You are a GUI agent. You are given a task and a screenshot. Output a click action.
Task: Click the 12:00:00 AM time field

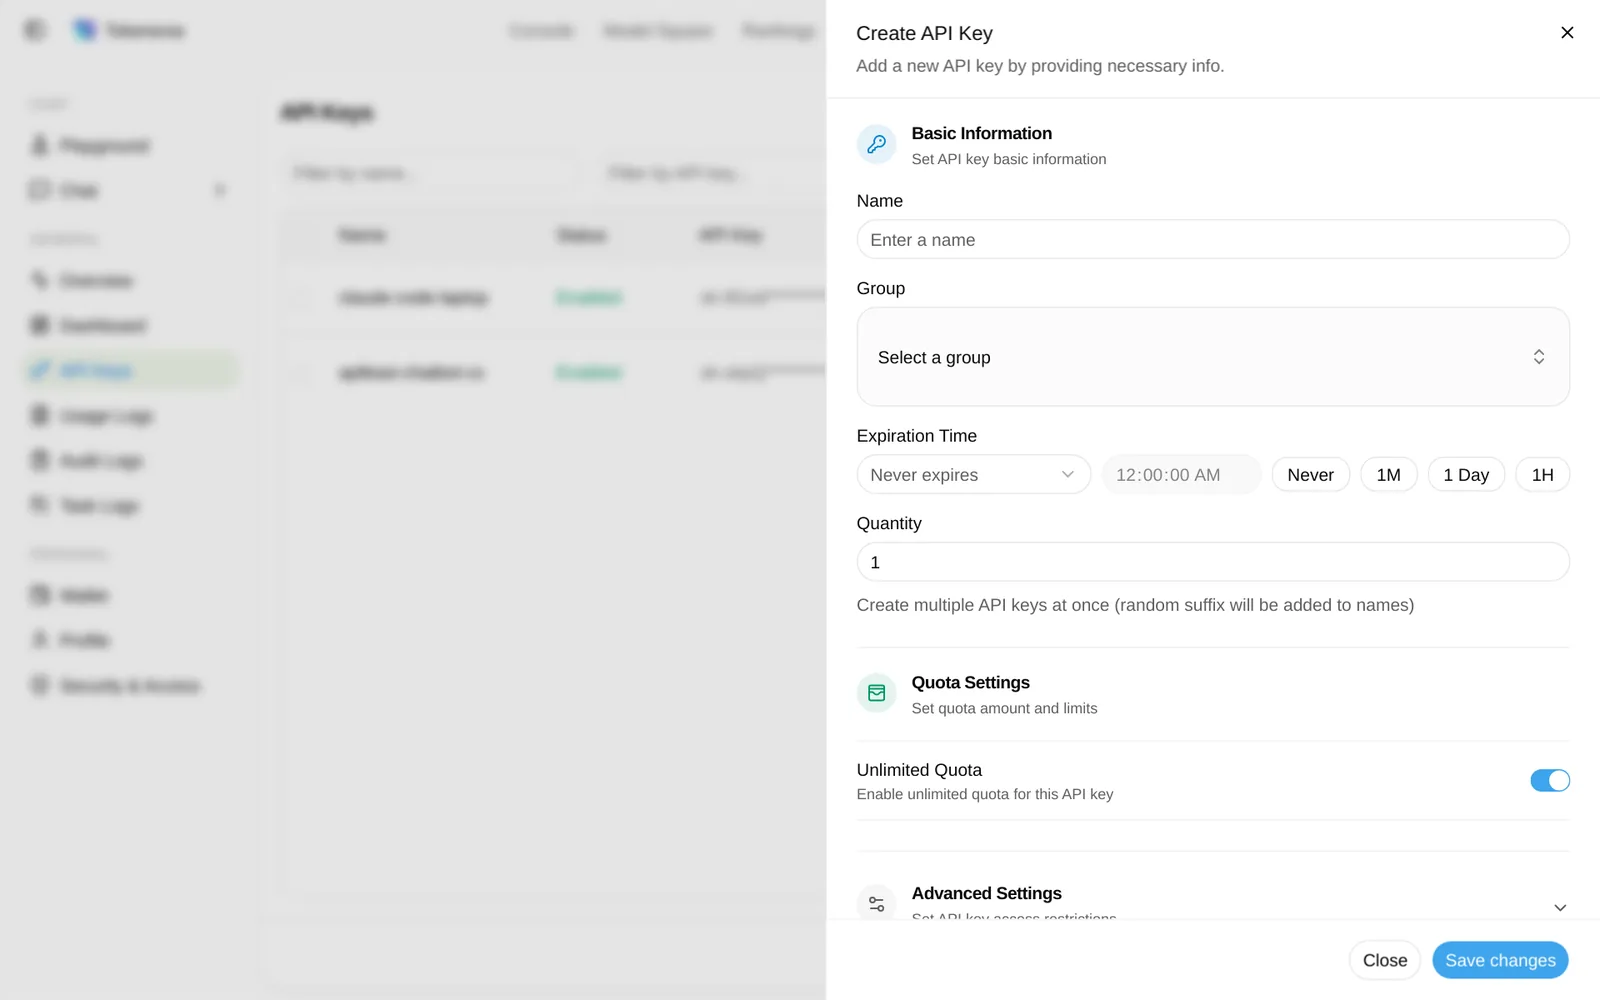[1181, 475]
